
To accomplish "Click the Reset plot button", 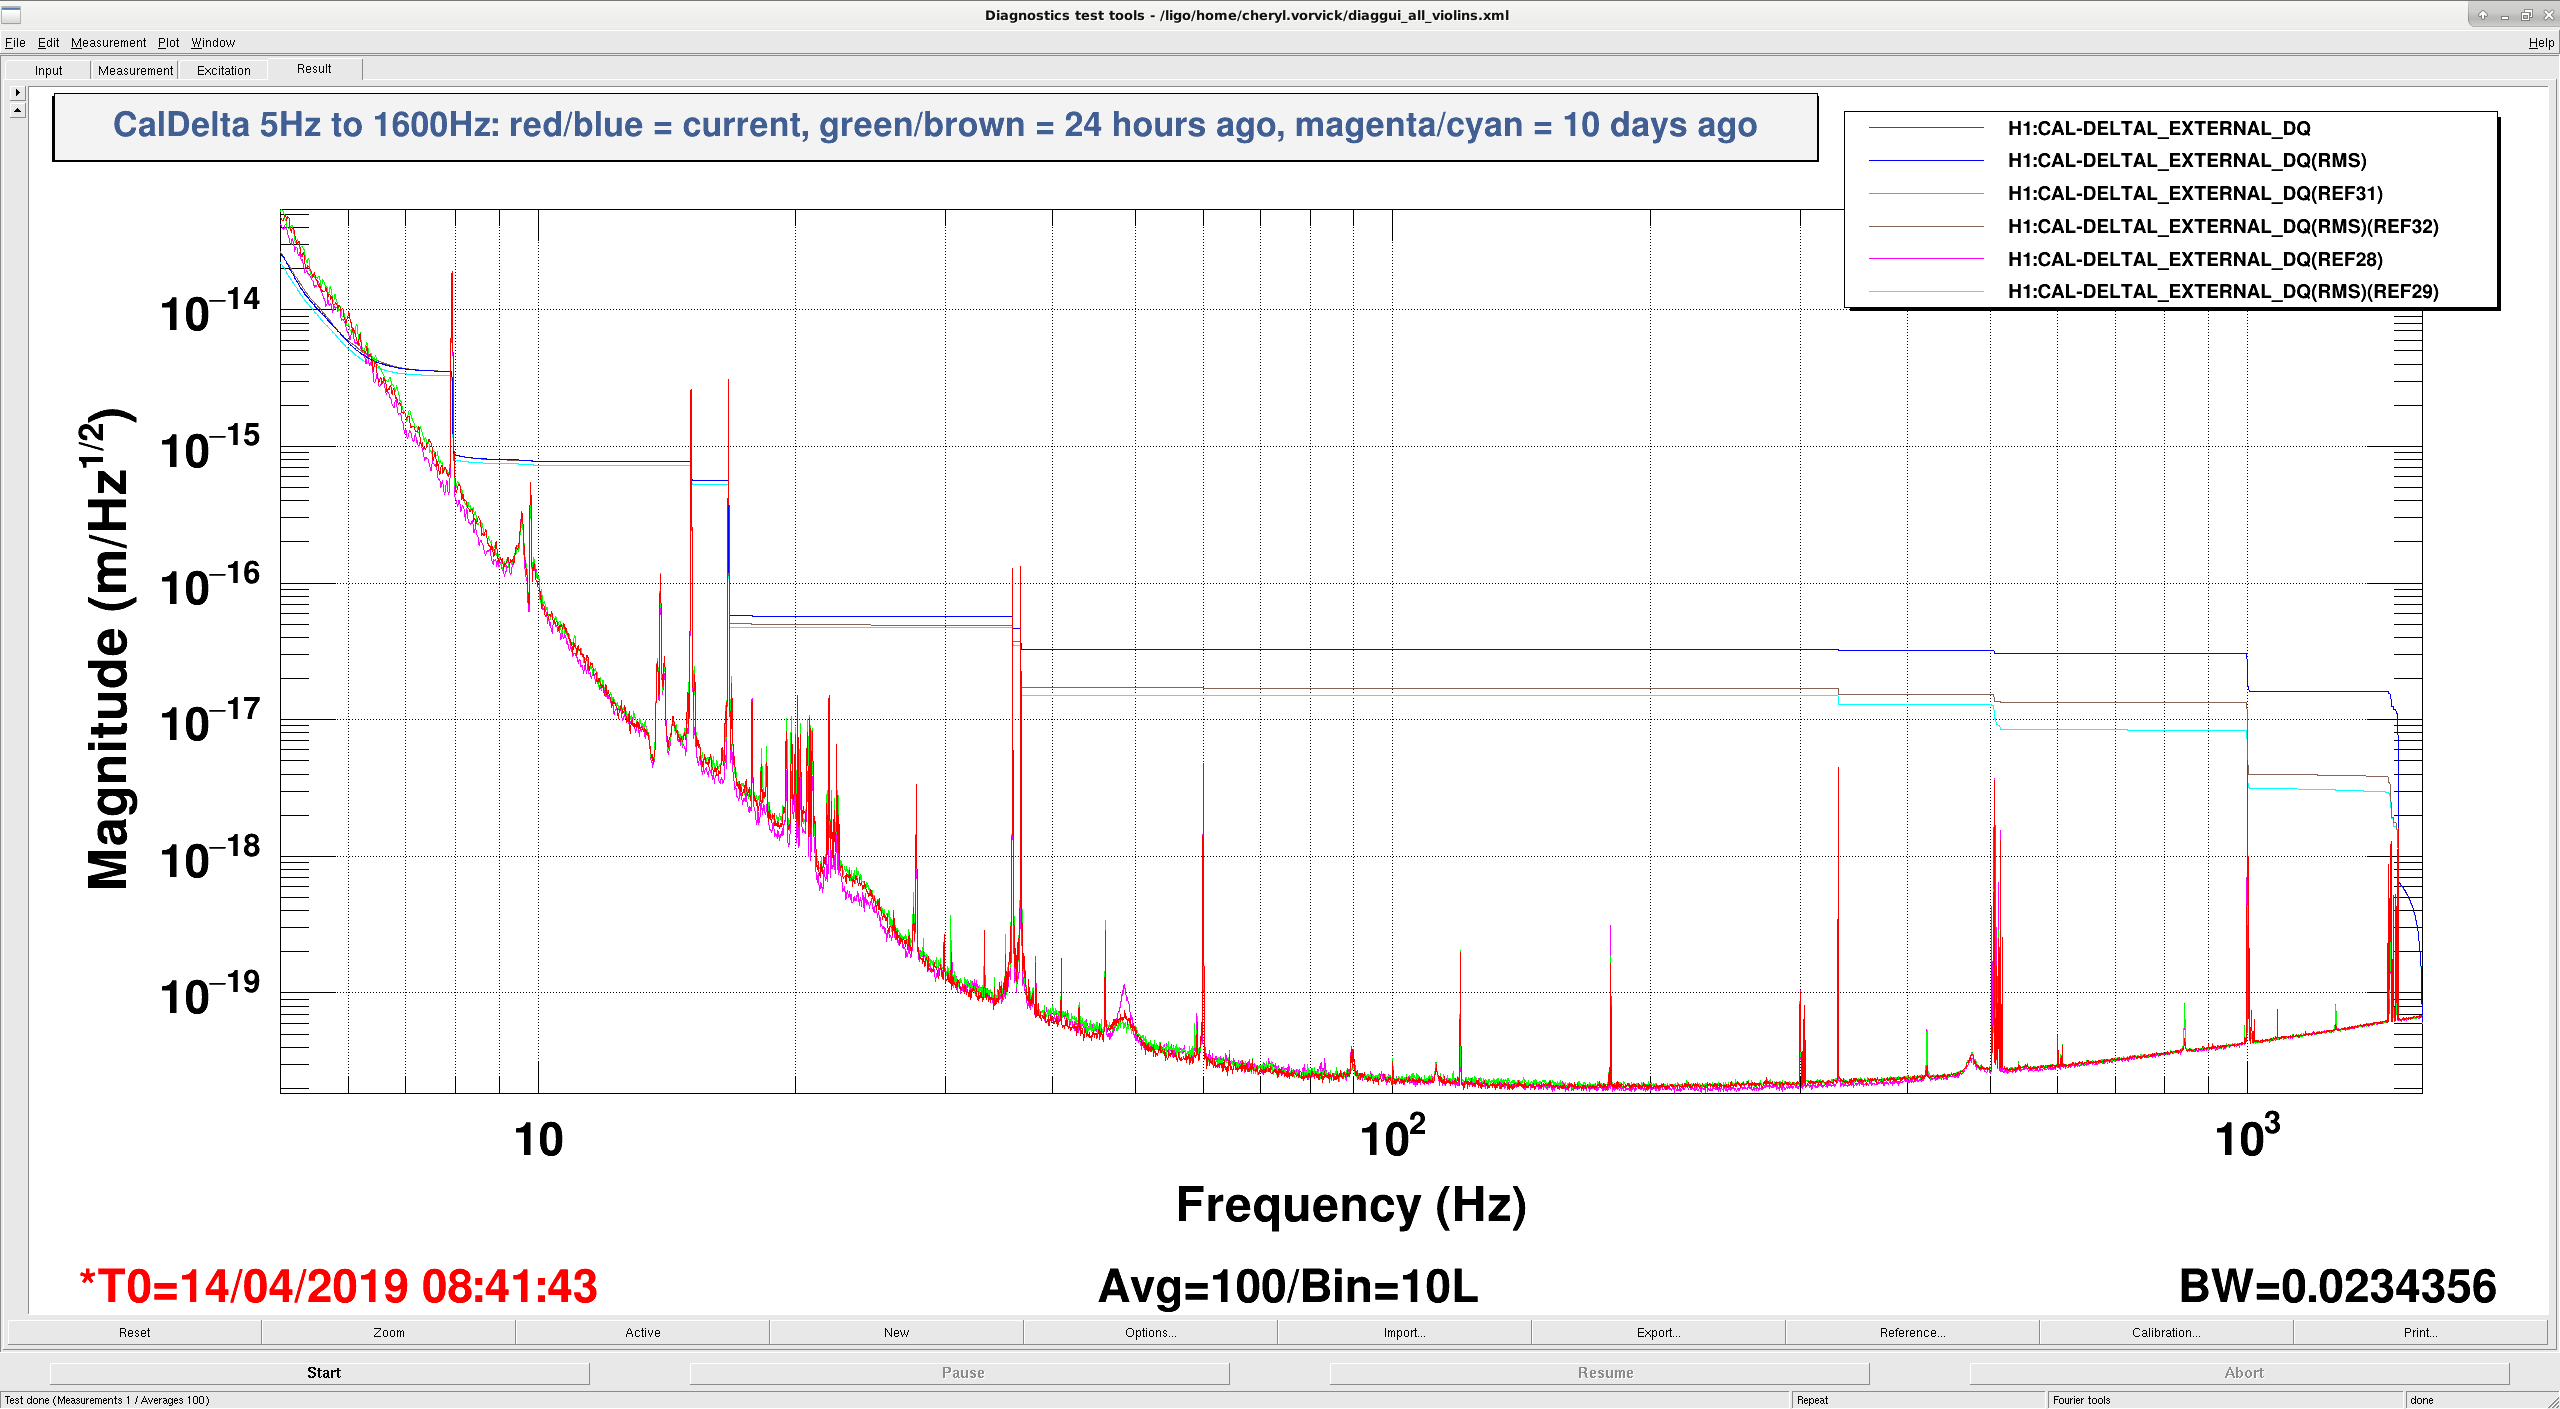I will [134, 1332].
